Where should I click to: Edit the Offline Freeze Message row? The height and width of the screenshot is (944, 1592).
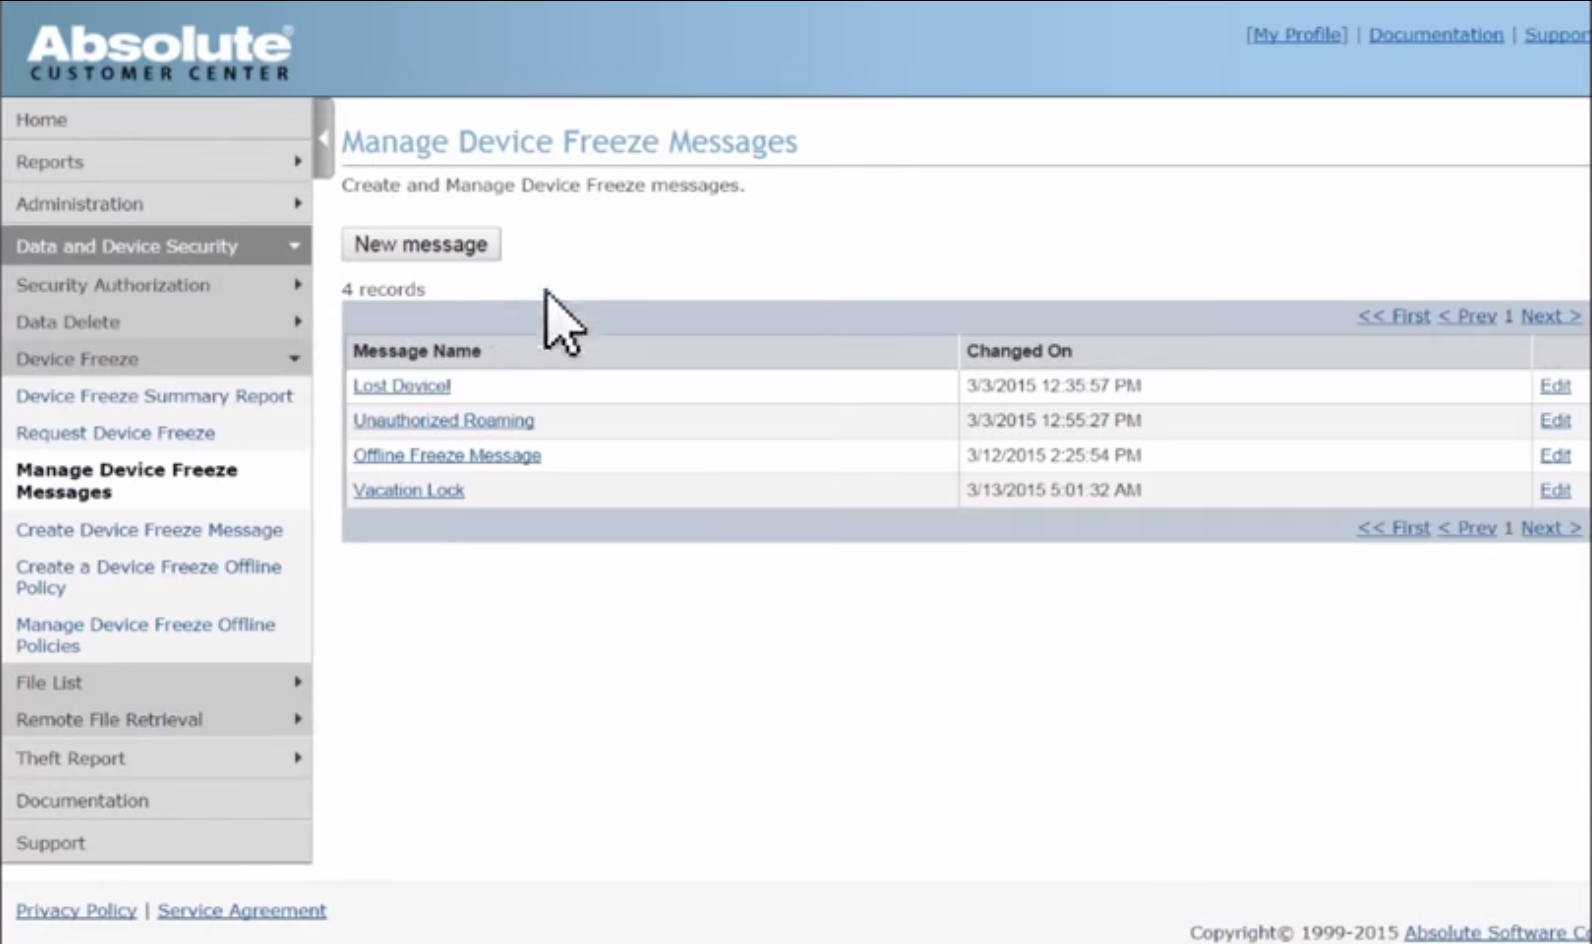1555,456
